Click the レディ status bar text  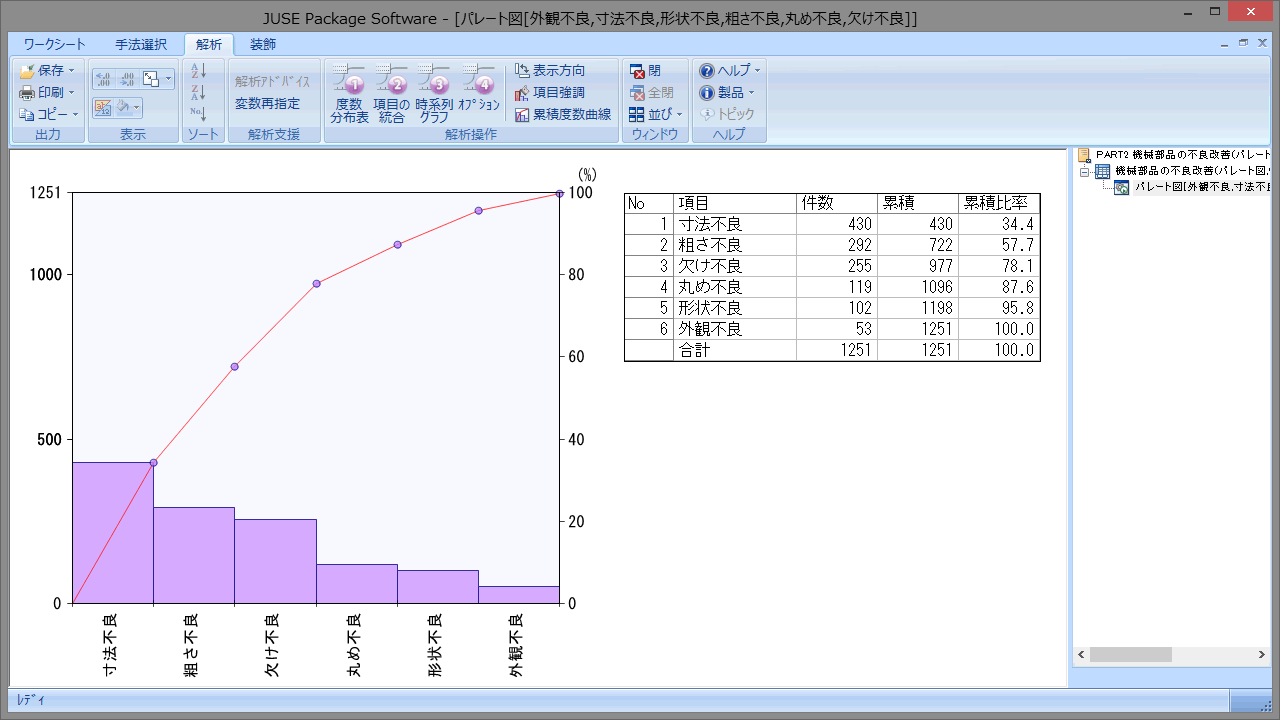[30, 700]
